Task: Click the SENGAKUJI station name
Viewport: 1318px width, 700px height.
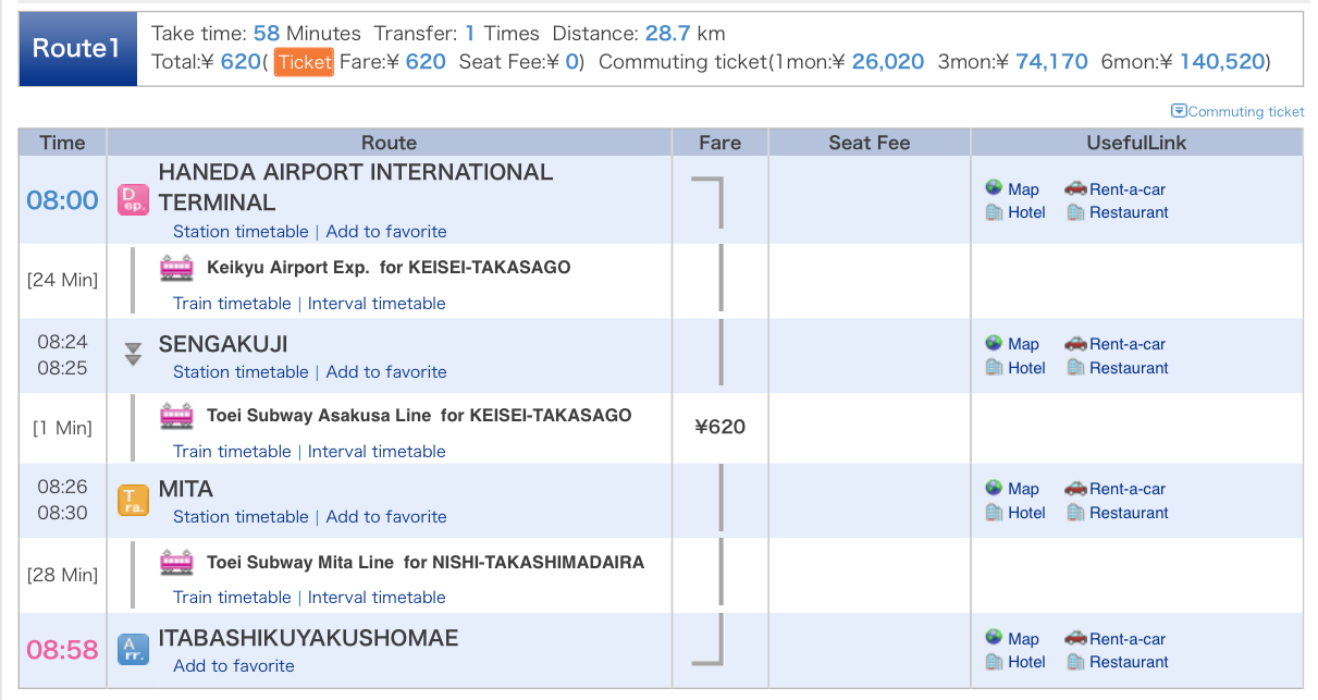Action: click(x=223, y=344)
